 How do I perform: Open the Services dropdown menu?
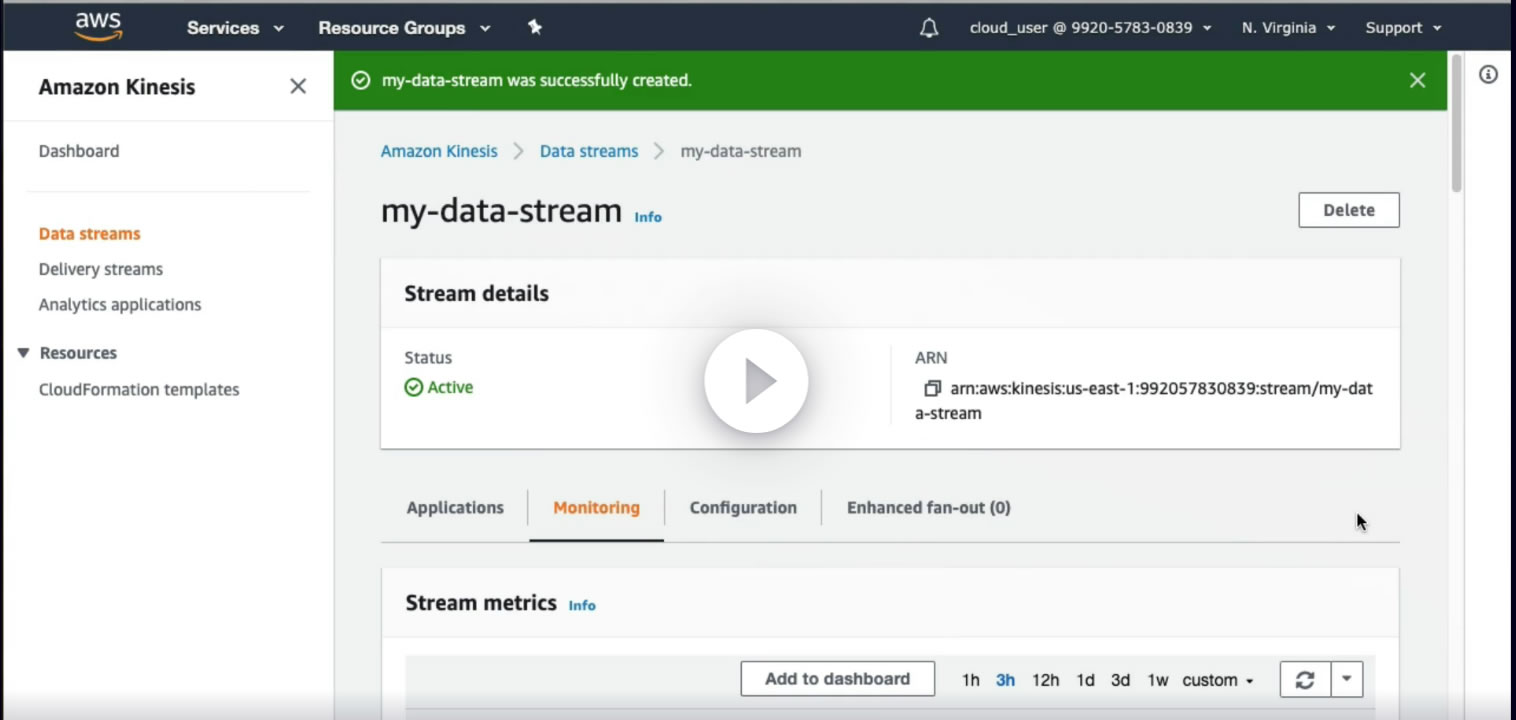[x=235, y=28]
